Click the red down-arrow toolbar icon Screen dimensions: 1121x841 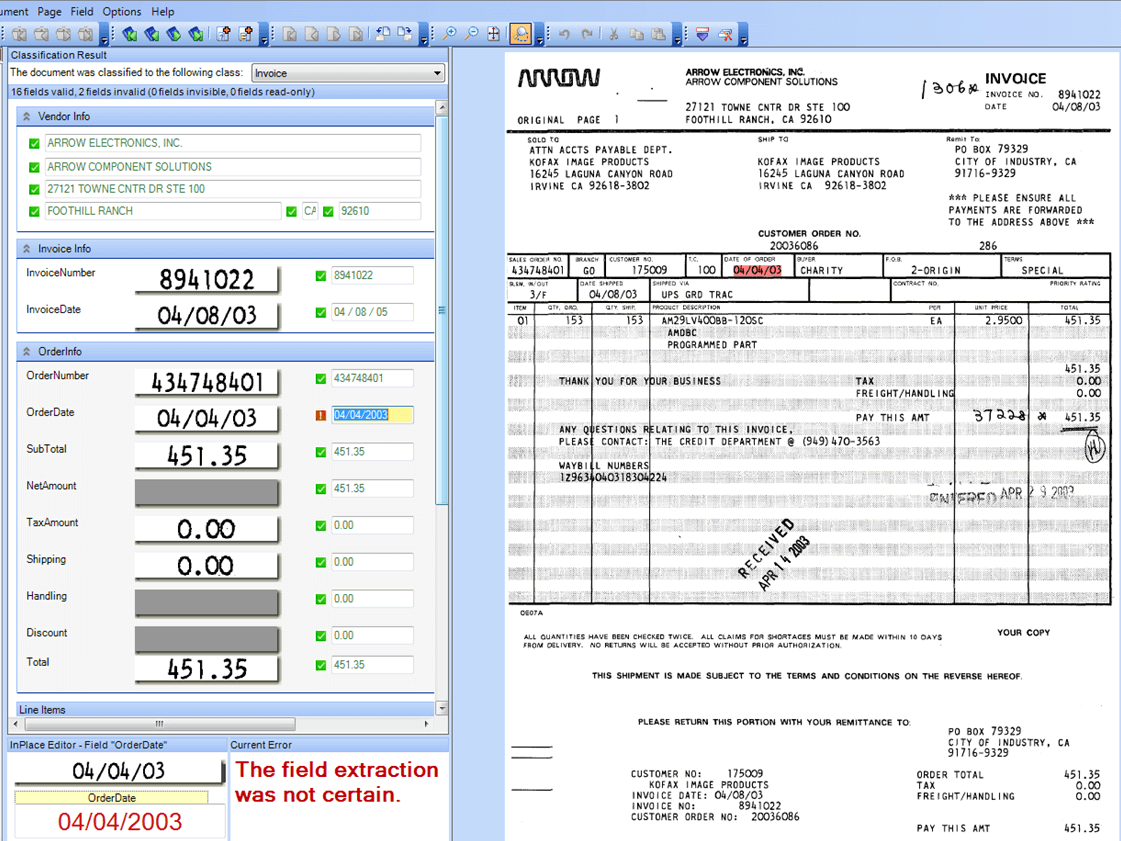pyautogui.click(x=702, y=34)
